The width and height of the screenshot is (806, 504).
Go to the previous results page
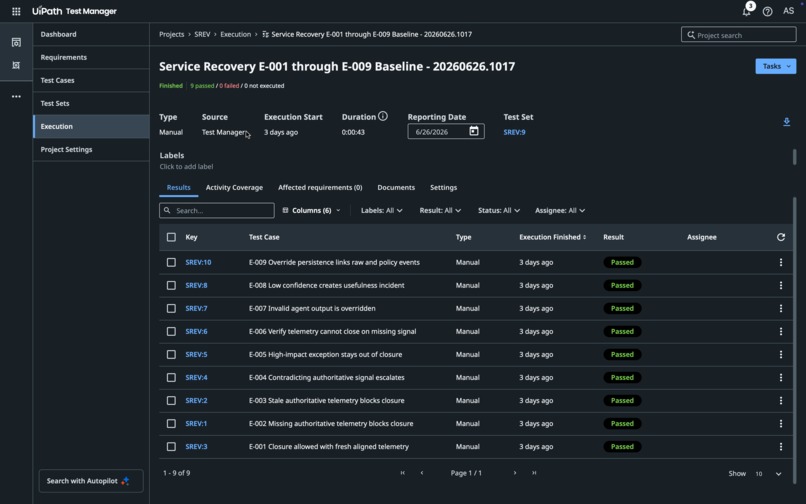pos(422,473)
